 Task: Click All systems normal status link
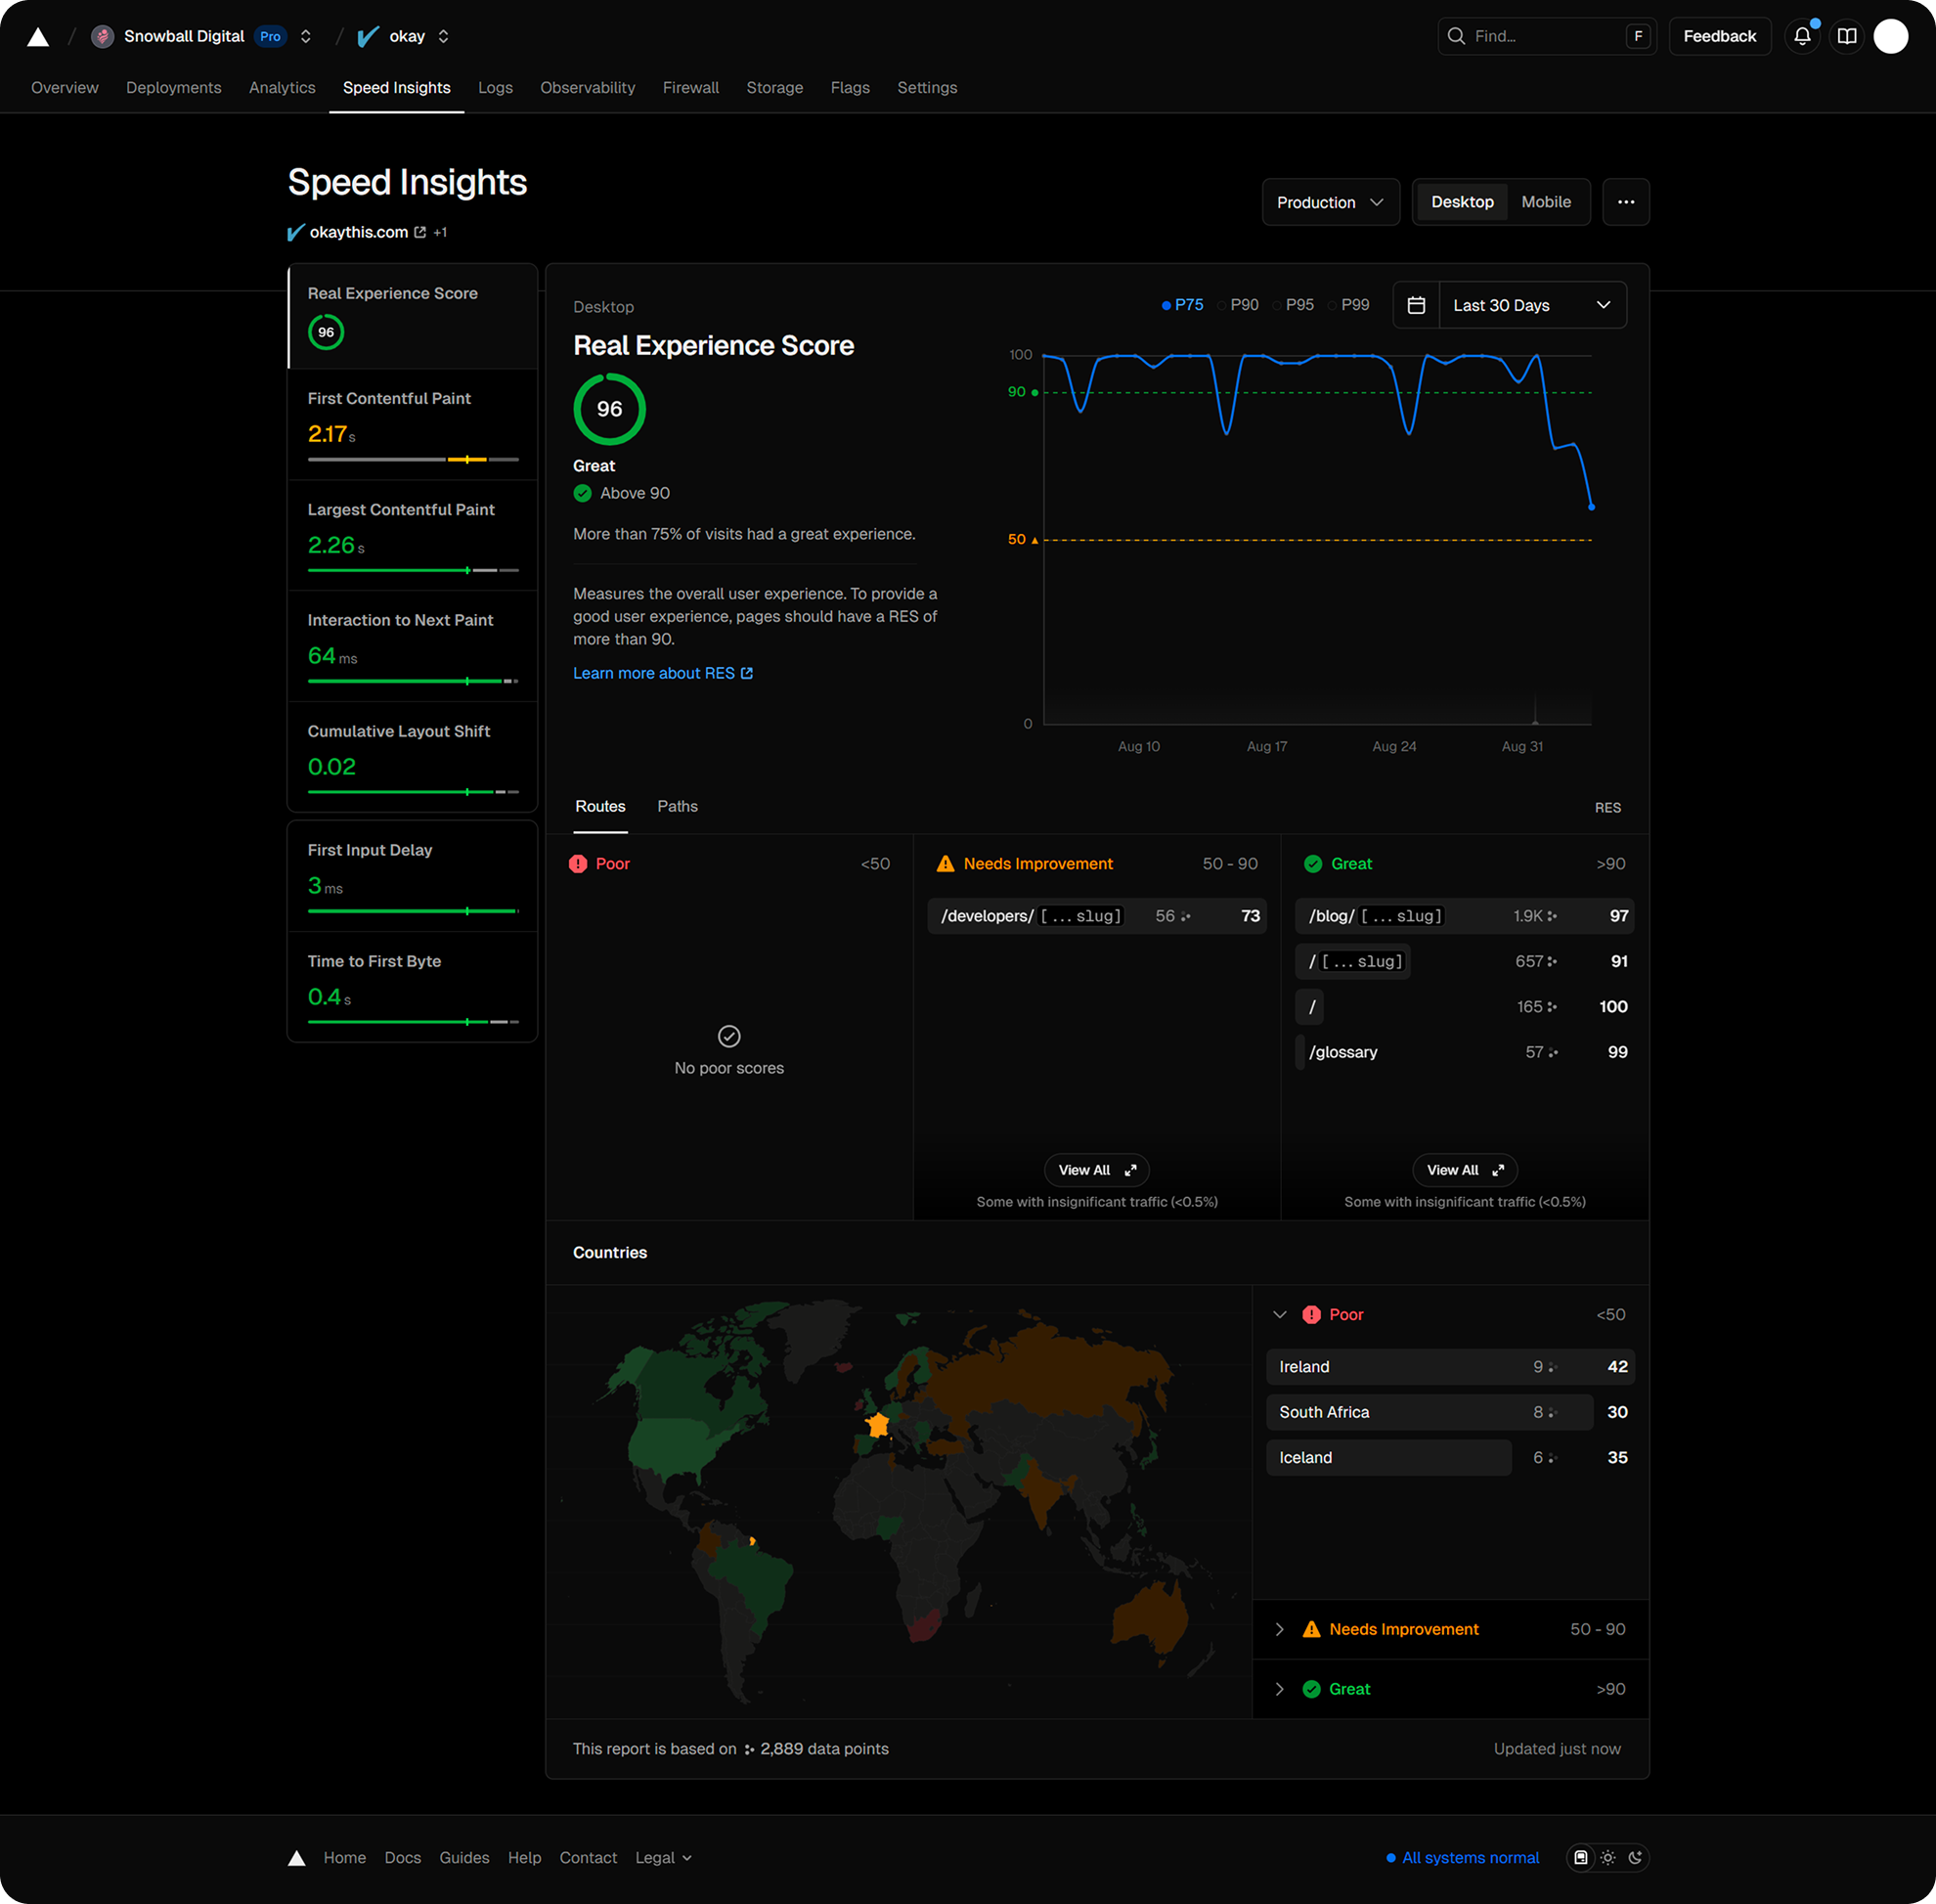[x=1462, y=1858]
